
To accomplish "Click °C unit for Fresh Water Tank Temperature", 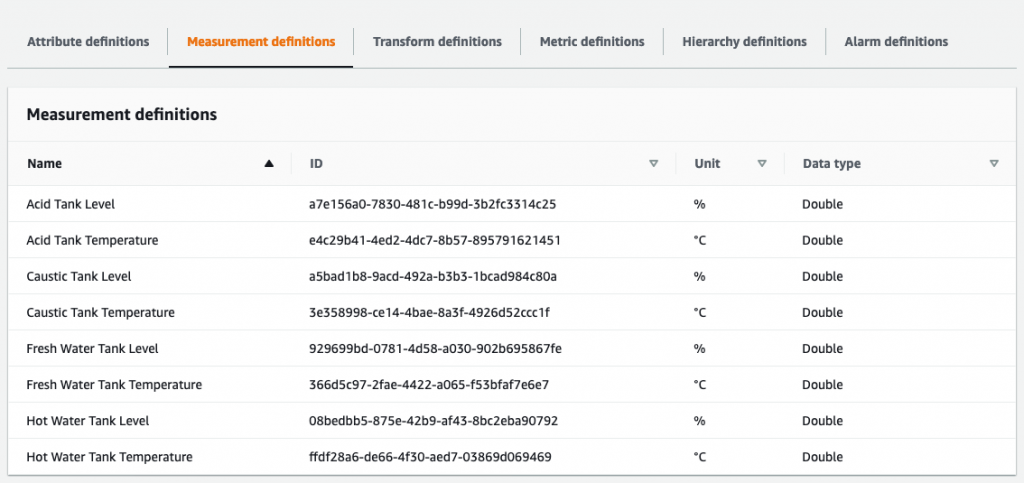I will (700, 384).
